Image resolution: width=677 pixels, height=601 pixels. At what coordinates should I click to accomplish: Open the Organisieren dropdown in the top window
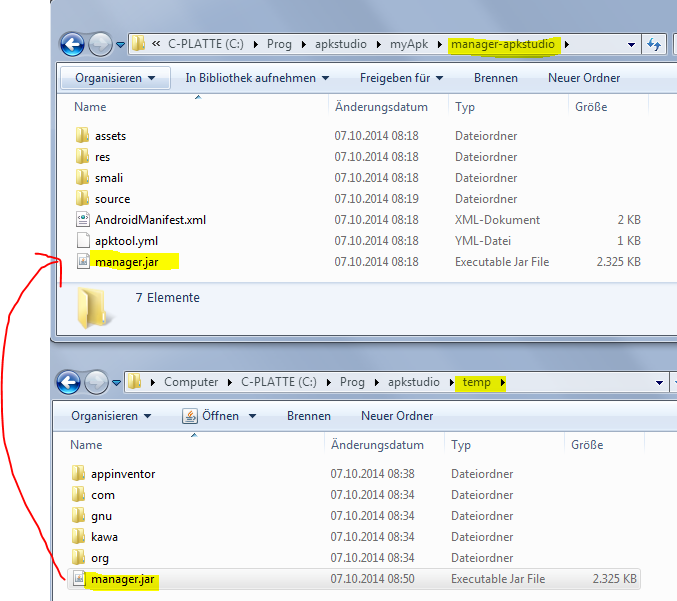[115, 78]
